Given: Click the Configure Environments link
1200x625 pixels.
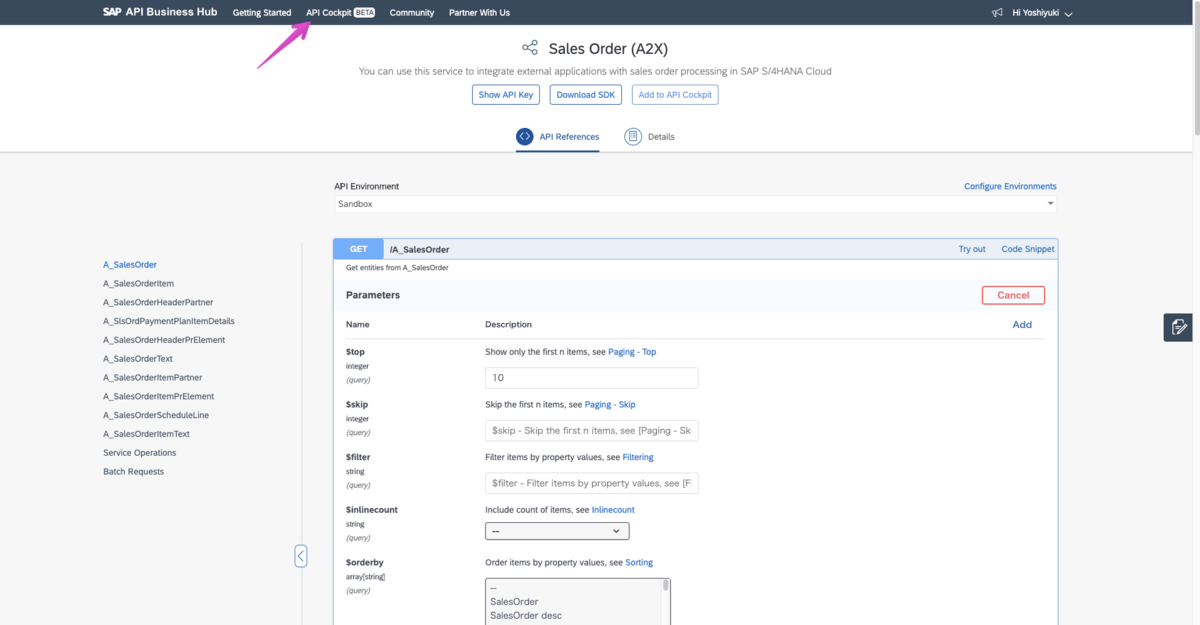Looking at the screenshot, I should [1010, 187].
